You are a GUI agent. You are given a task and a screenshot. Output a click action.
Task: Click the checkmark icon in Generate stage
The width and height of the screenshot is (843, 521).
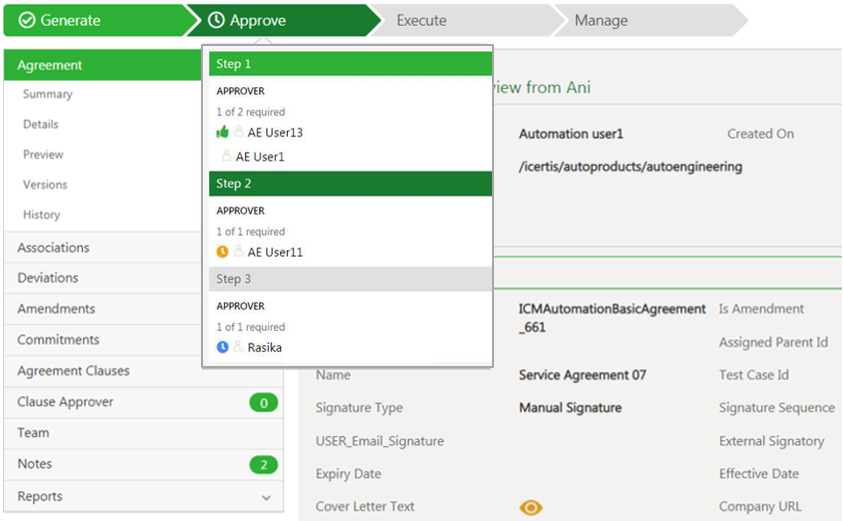point(27,20)
